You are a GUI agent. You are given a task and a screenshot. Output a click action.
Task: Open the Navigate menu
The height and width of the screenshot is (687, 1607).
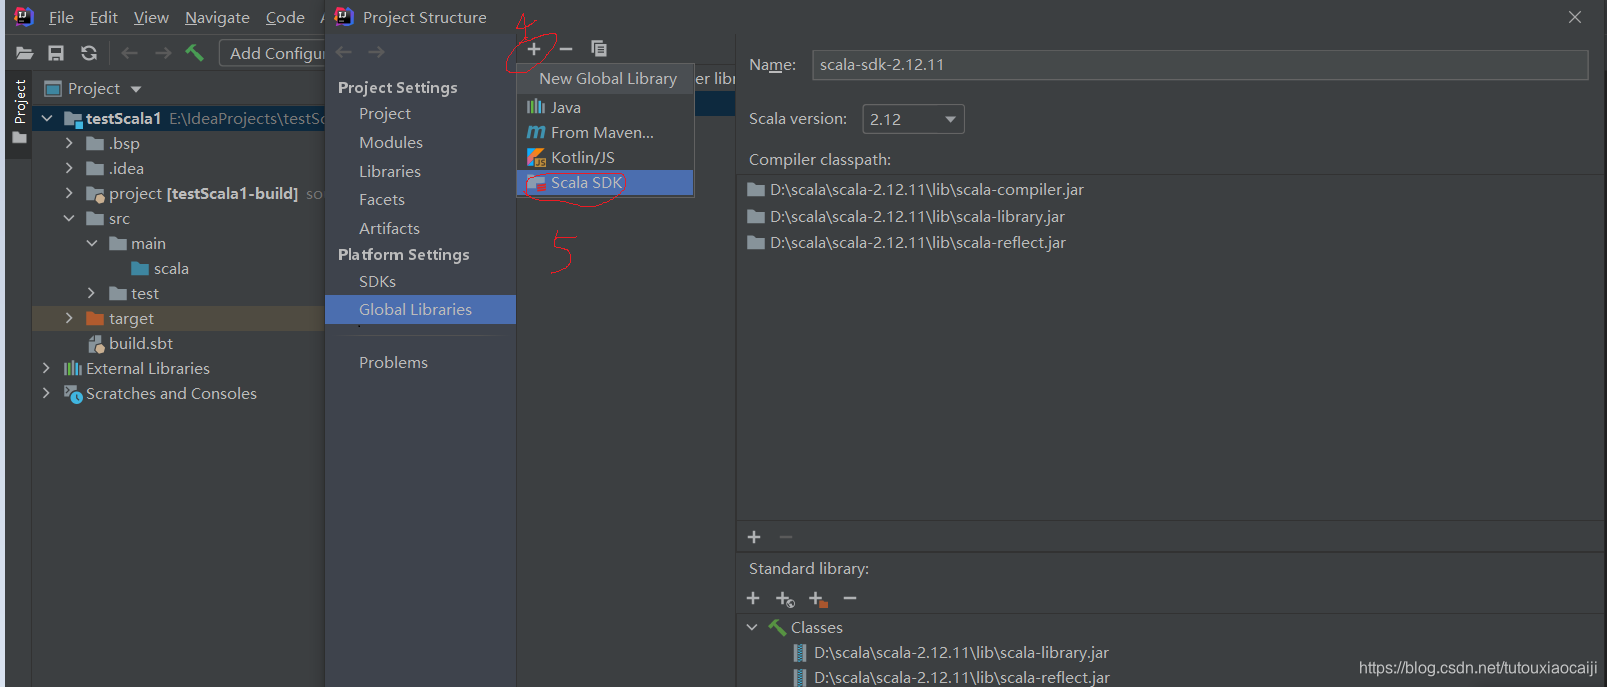point(217,18)
